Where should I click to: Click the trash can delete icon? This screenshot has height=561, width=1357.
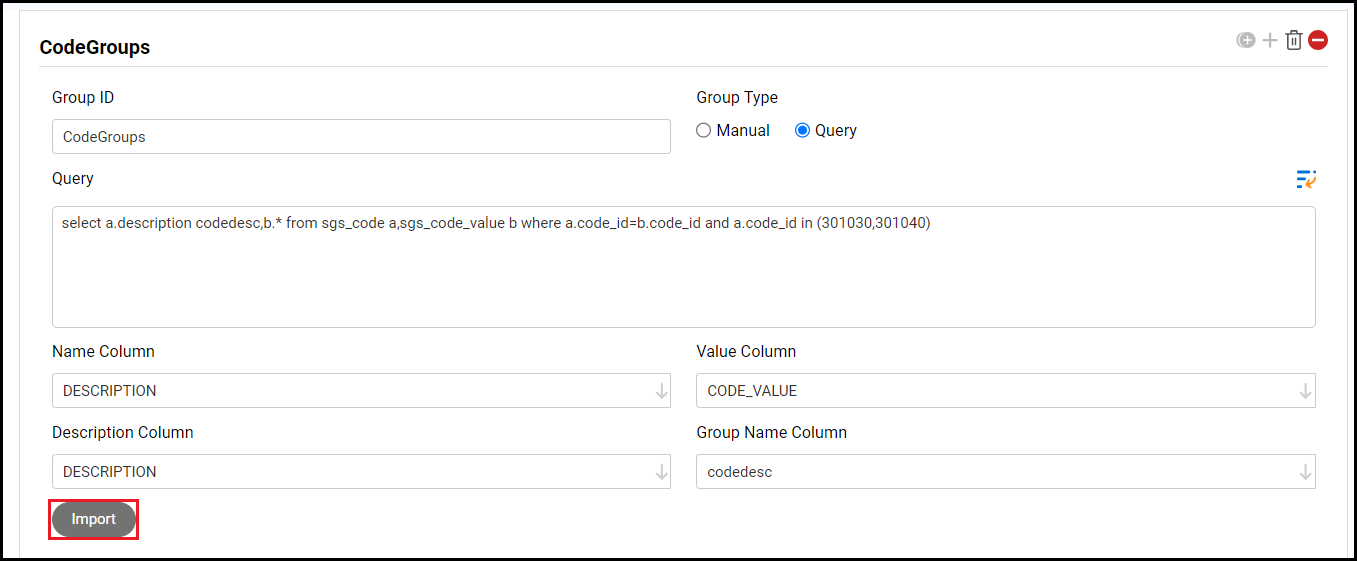tap(1294, 40)
